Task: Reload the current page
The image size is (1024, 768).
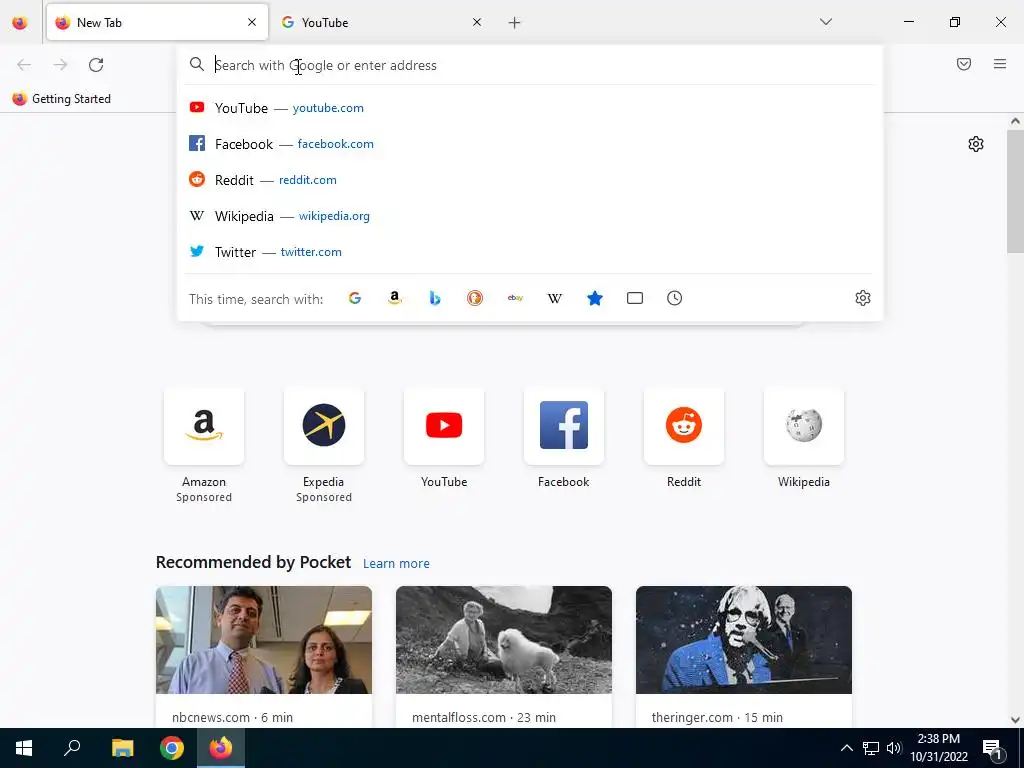Action: pyautogui.click(x=96, y=65)
